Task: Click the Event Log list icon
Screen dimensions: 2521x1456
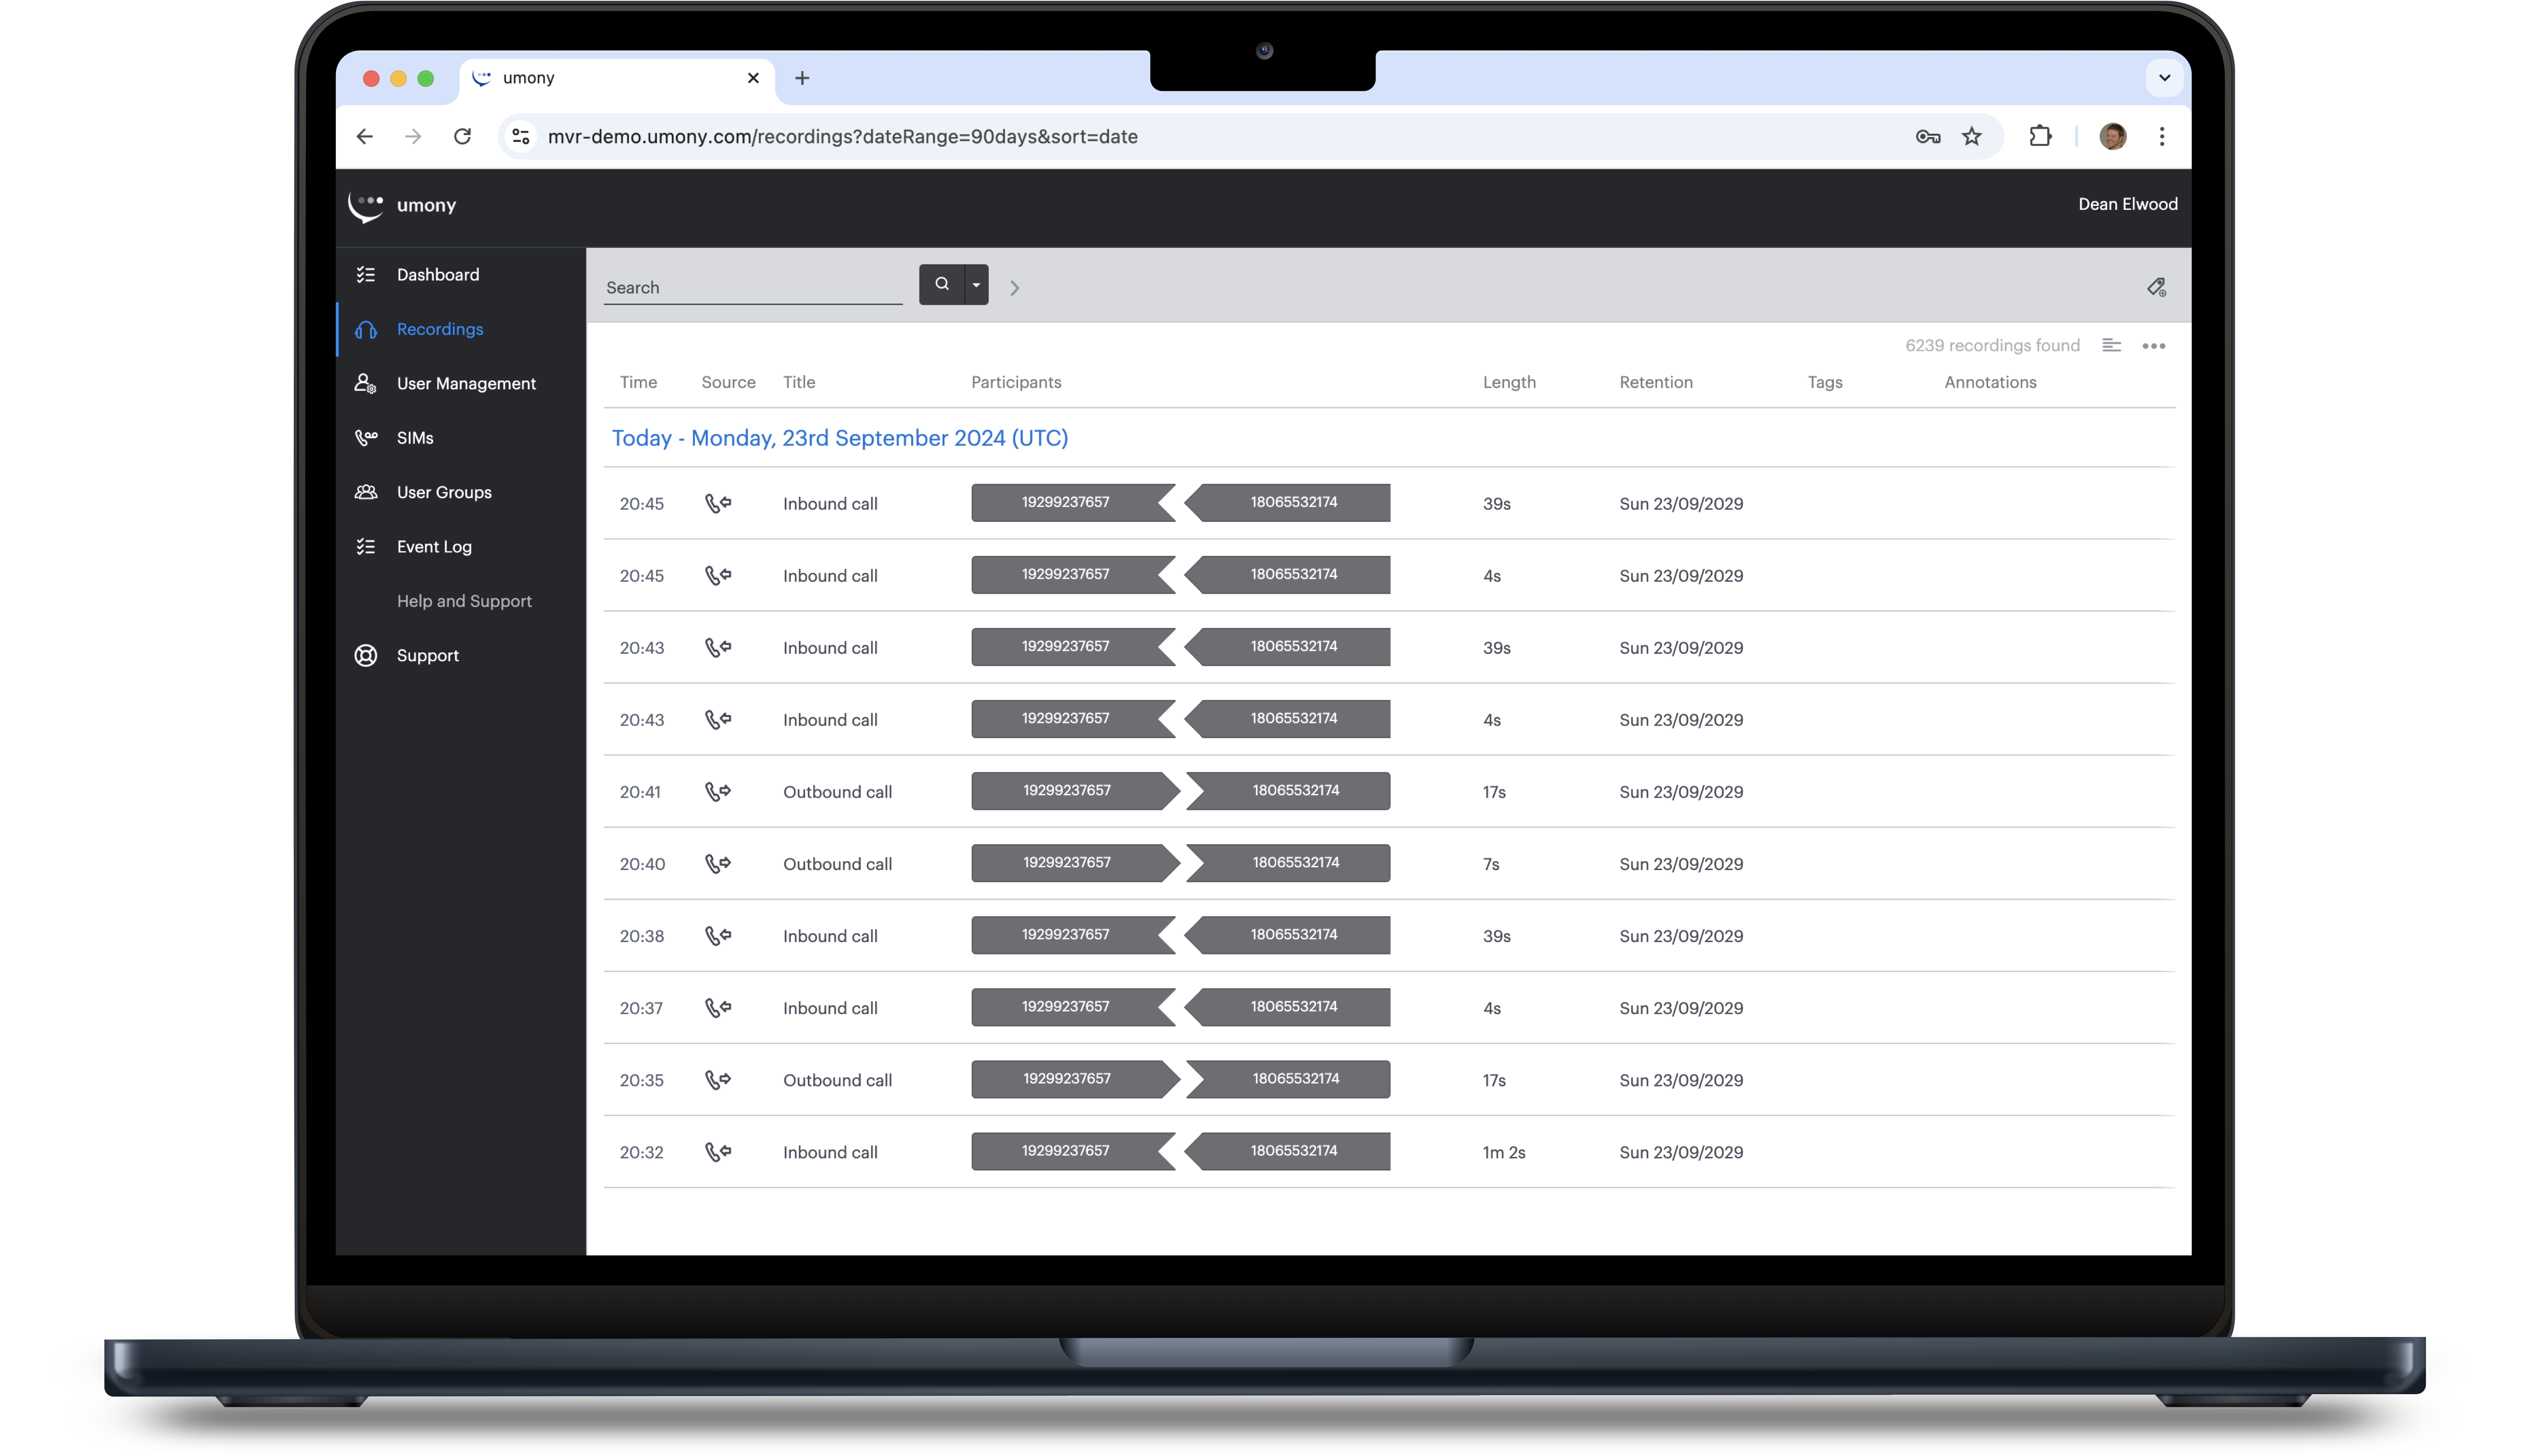Action: pos(366,546)
